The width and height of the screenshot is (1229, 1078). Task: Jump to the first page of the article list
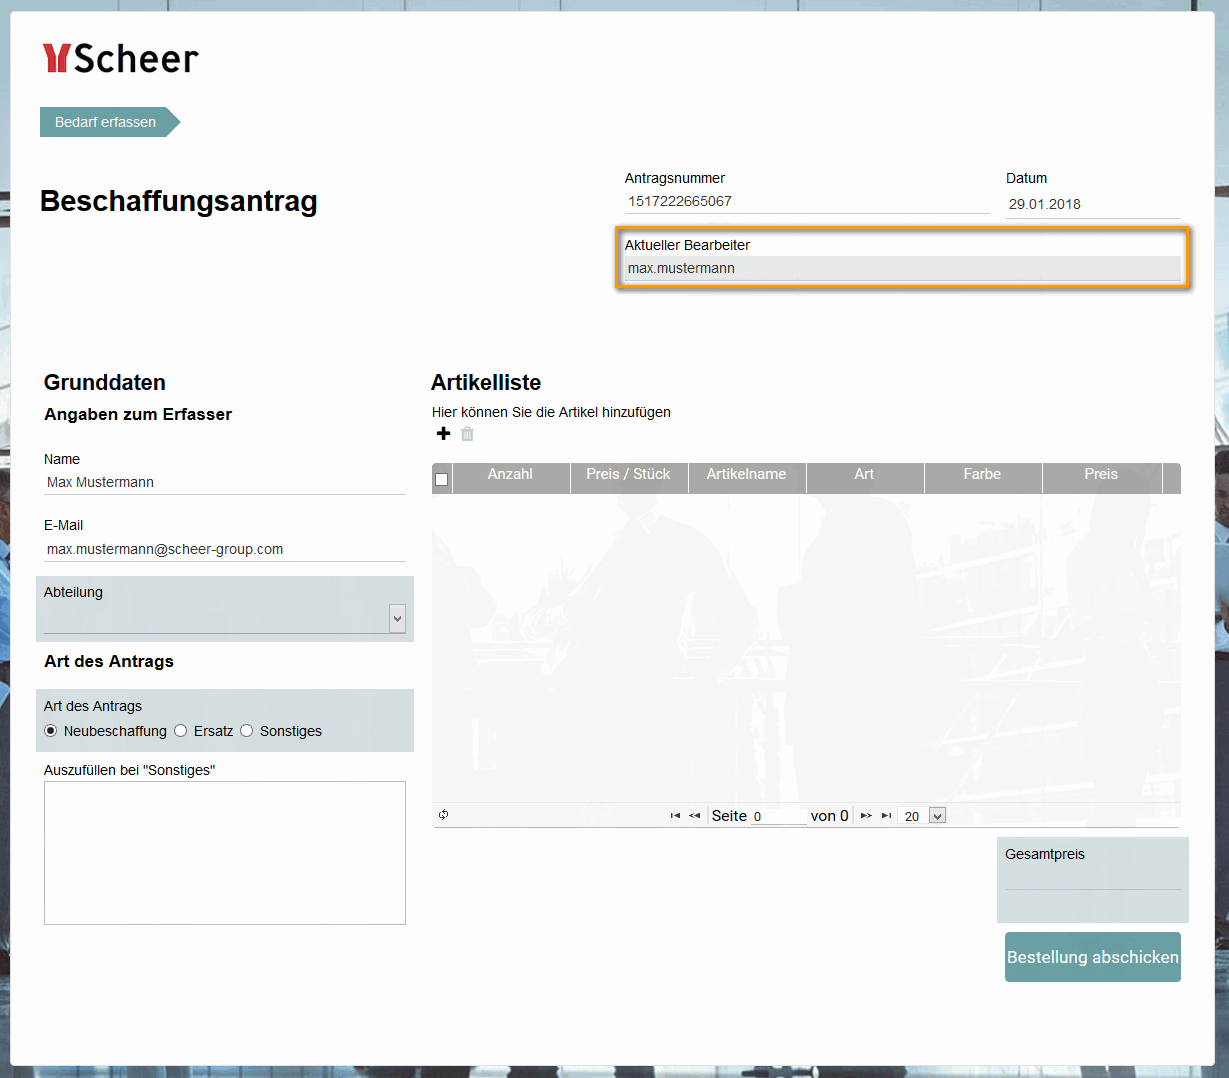coord(674,815)
